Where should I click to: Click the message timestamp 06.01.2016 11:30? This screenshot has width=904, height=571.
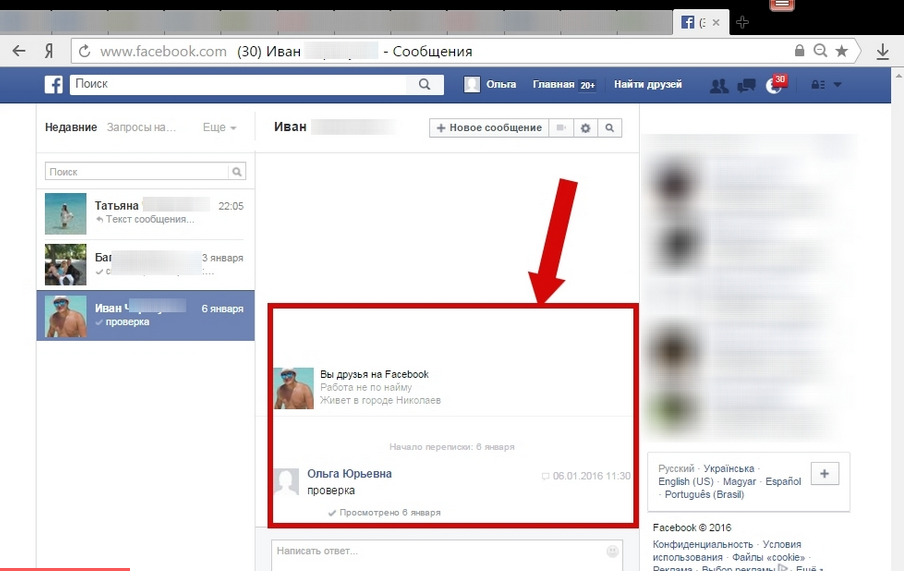click(591, 476)
